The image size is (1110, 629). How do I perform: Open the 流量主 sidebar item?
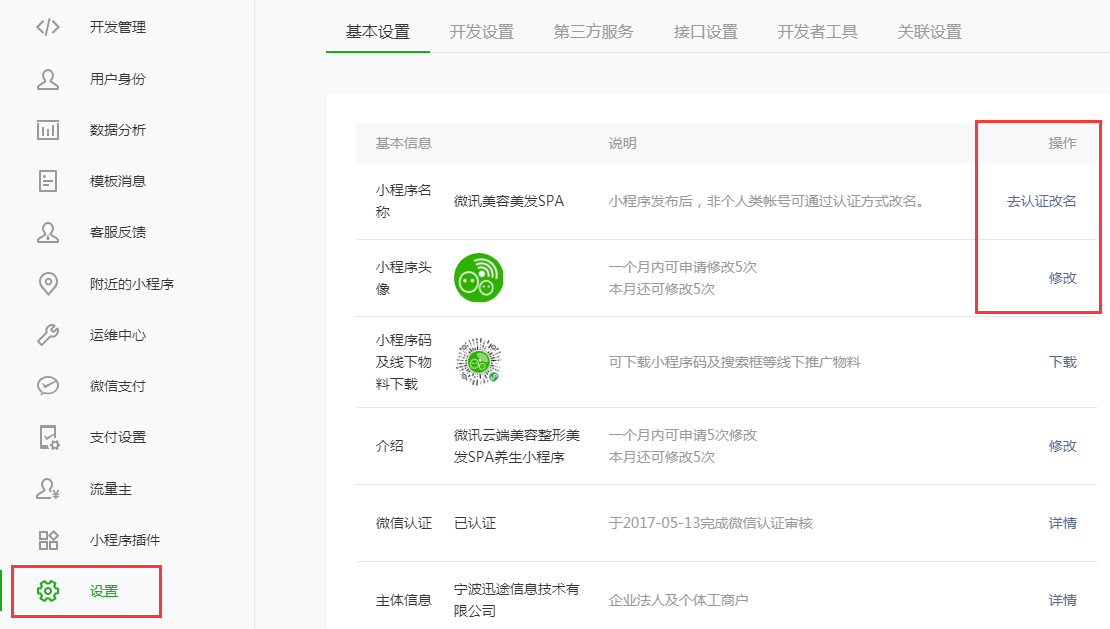pos(110,489)
